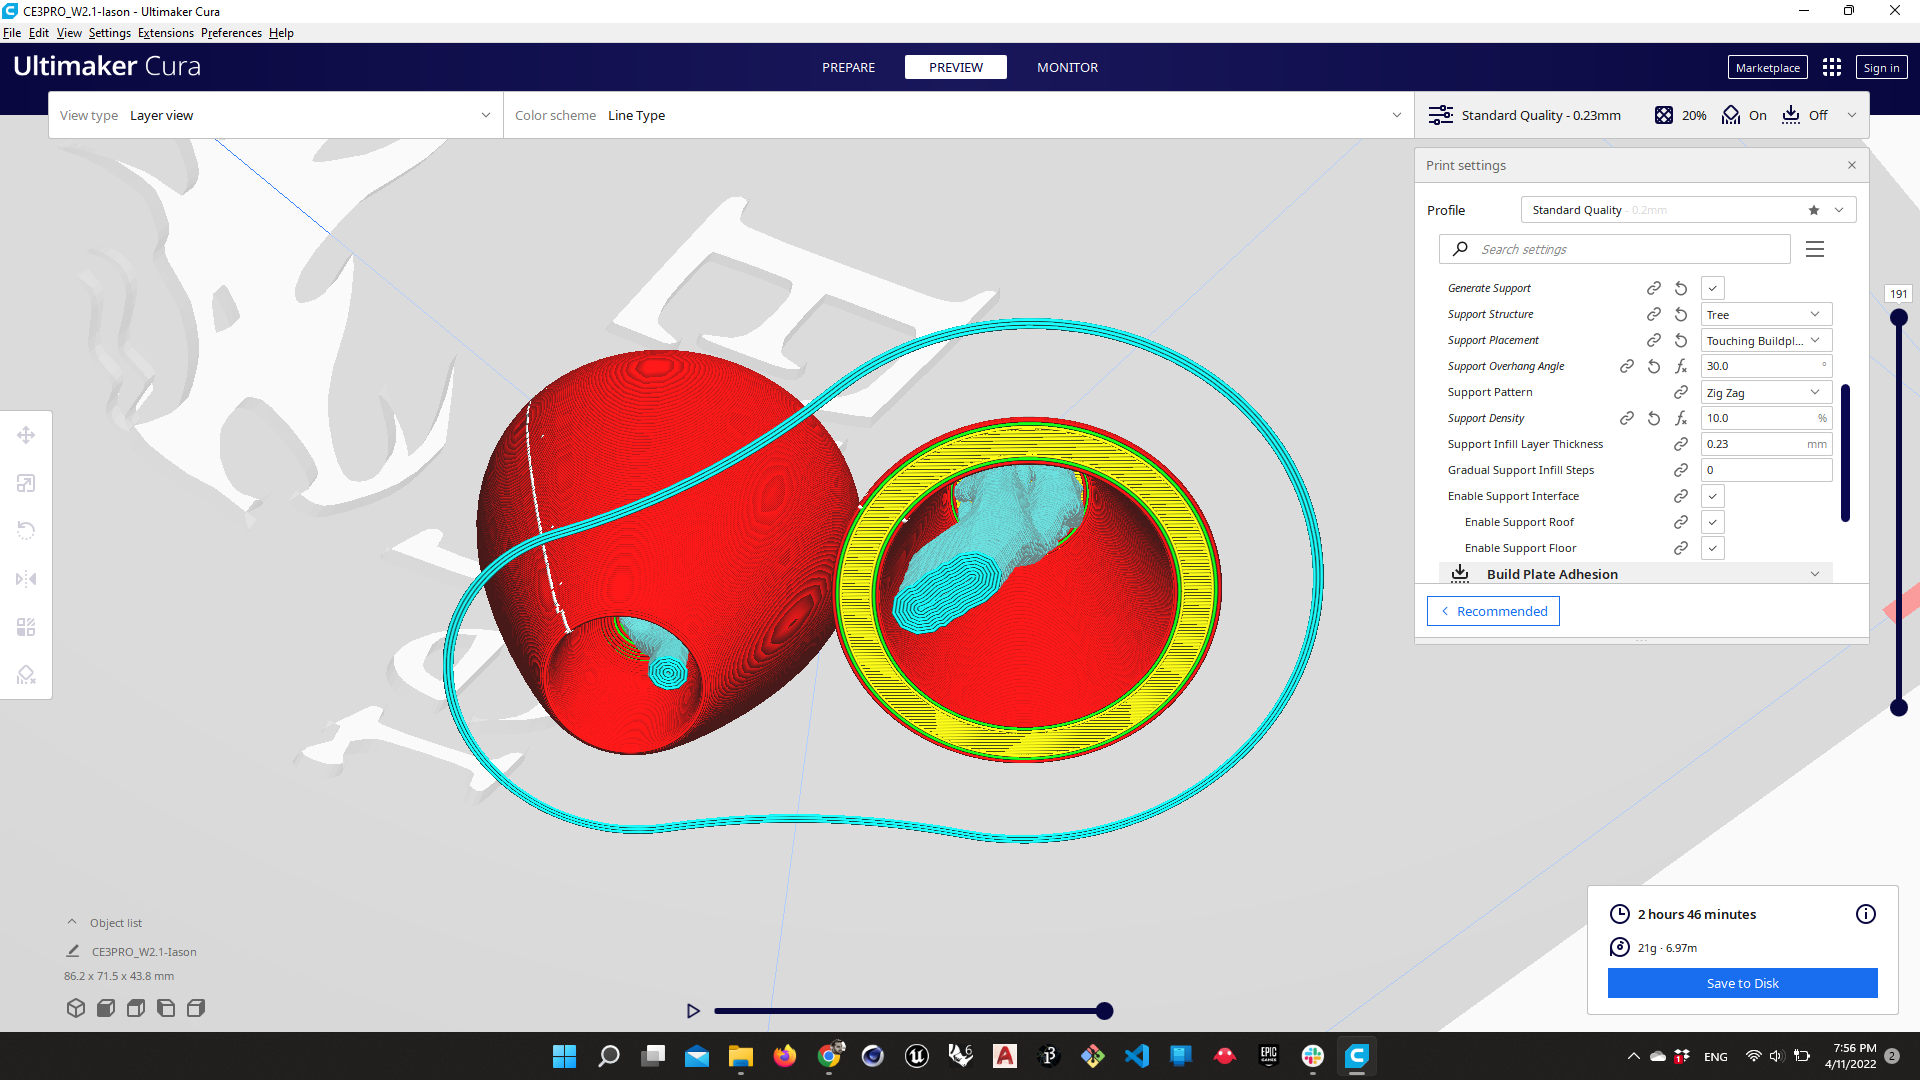Toggle Enable Support Interface checkbox

click(x=1713, y=496)
